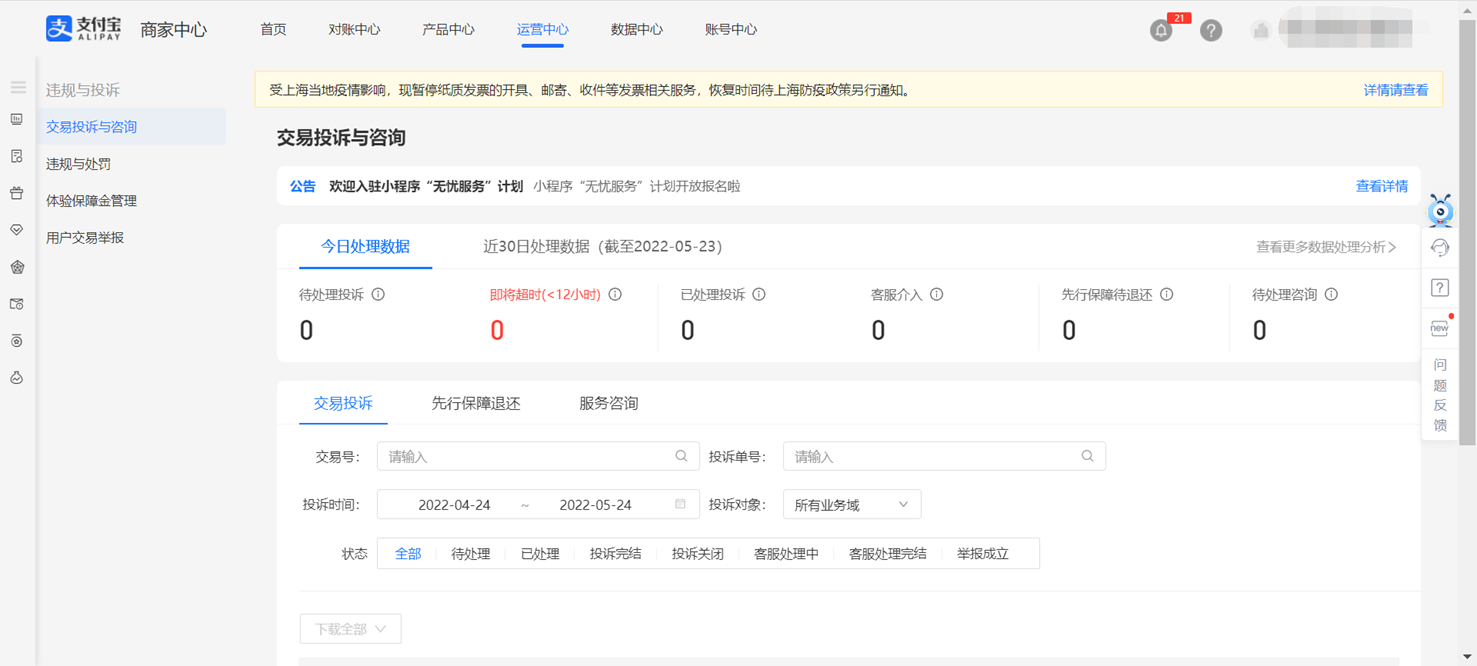Toggle the hamburger menu in left sidebar
The height and width of the screenshot is (666, 1477).
click(x=18, y=88)
